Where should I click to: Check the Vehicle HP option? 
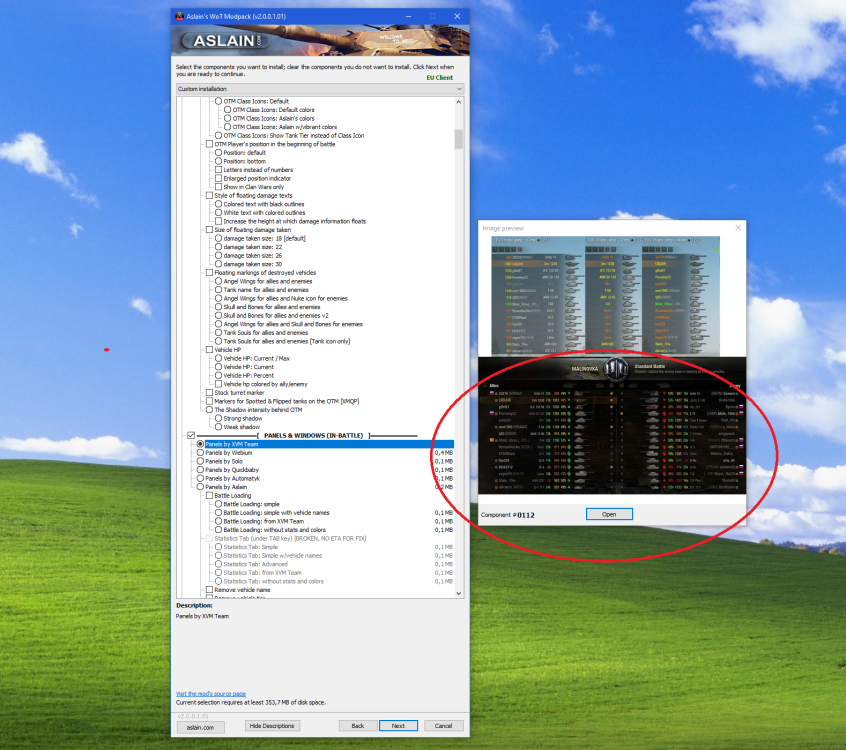coord(209,350)
